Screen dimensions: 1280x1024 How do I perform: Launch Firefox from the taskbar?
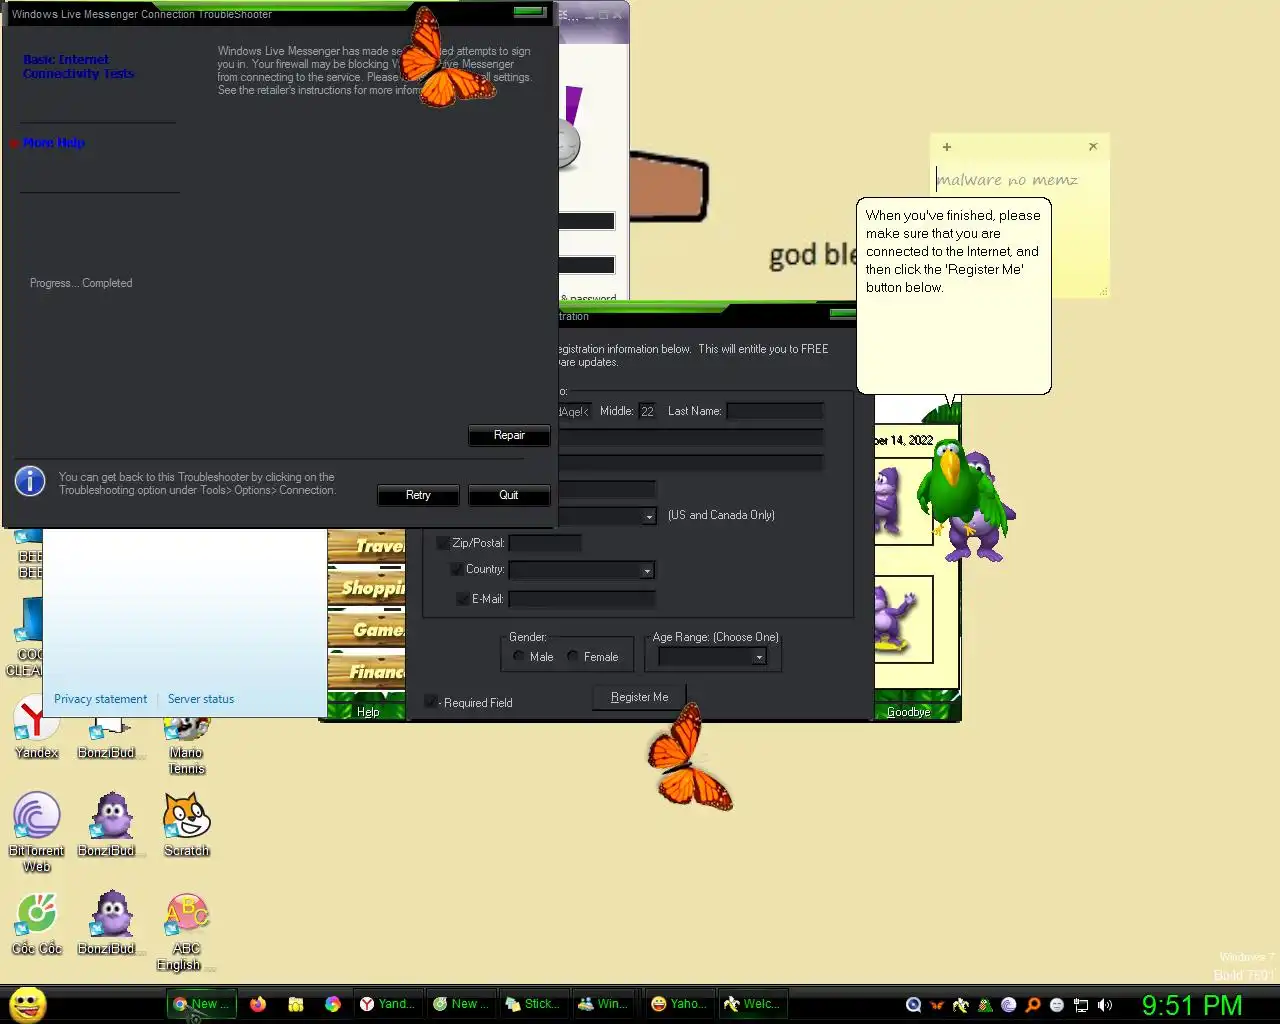(x=258, y=1004)
